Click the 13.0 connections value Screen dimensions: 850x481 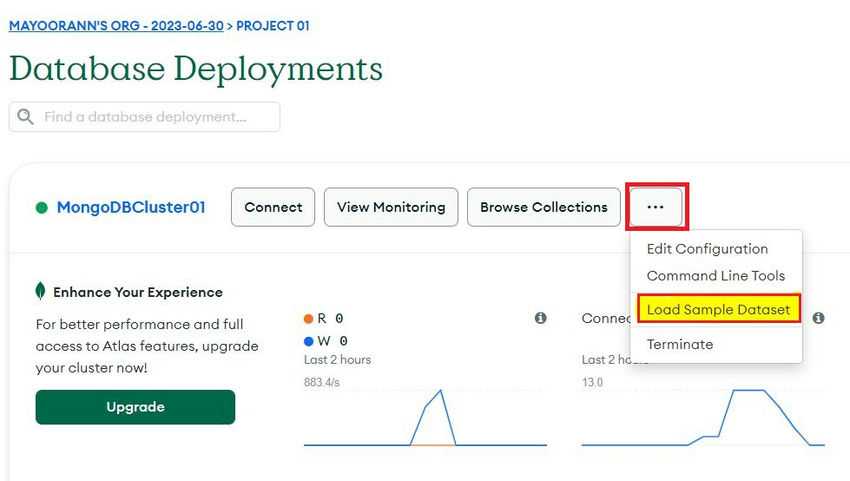point(592,382)
